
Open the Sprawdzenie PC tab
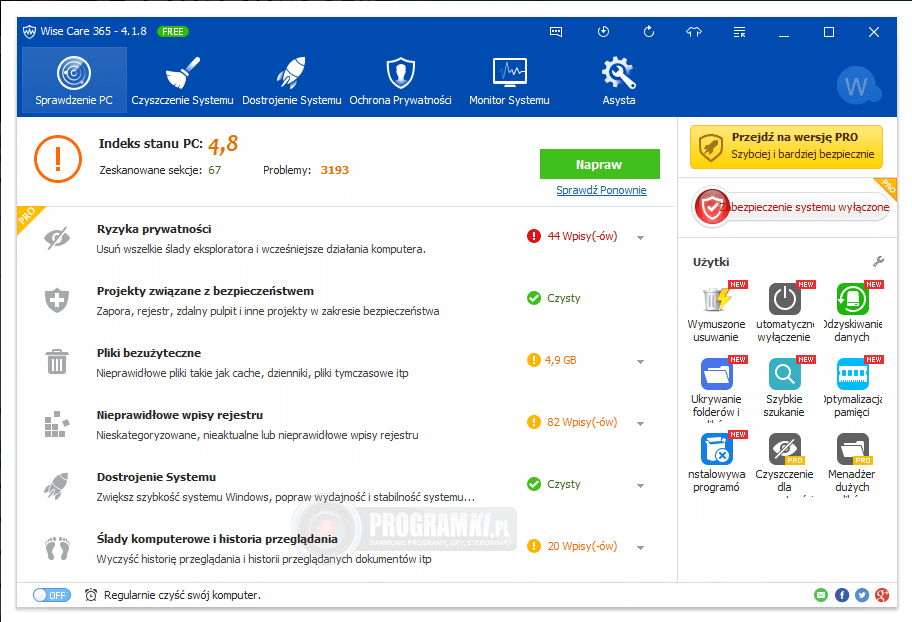(x=74, y=80)
